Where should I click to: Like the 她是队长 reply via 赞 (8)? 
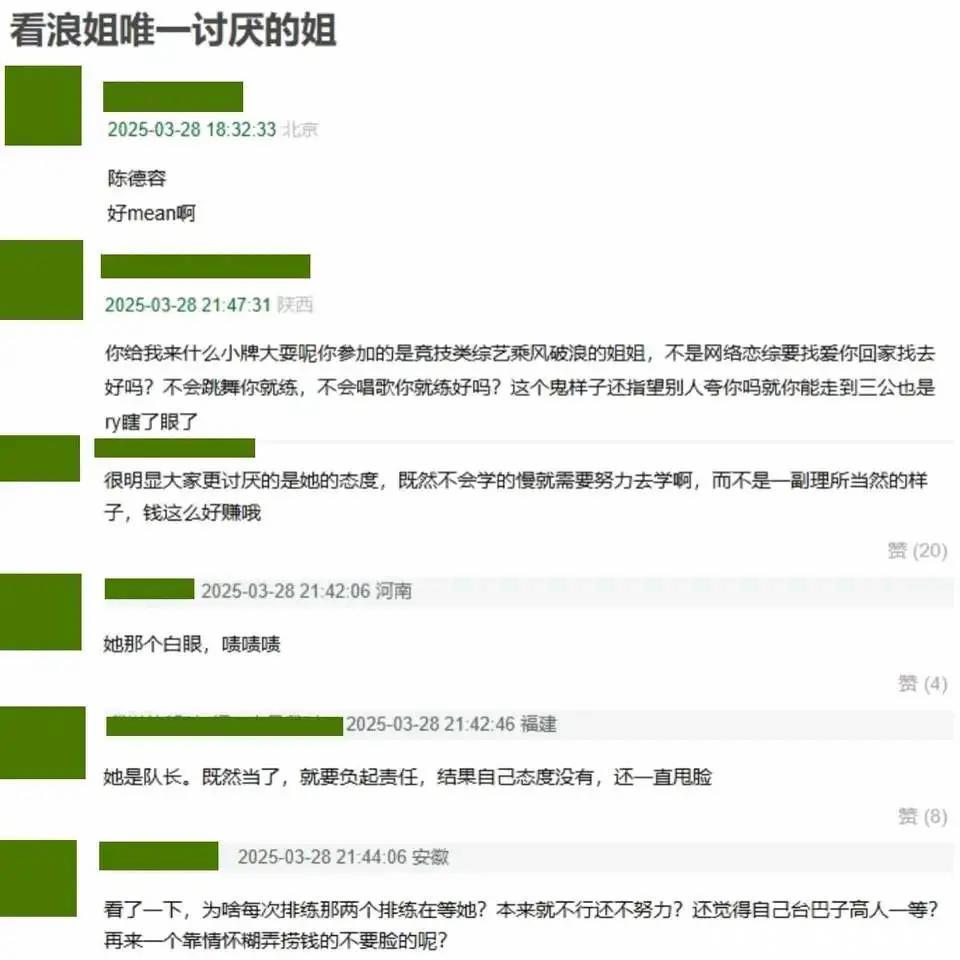(922, 816)
